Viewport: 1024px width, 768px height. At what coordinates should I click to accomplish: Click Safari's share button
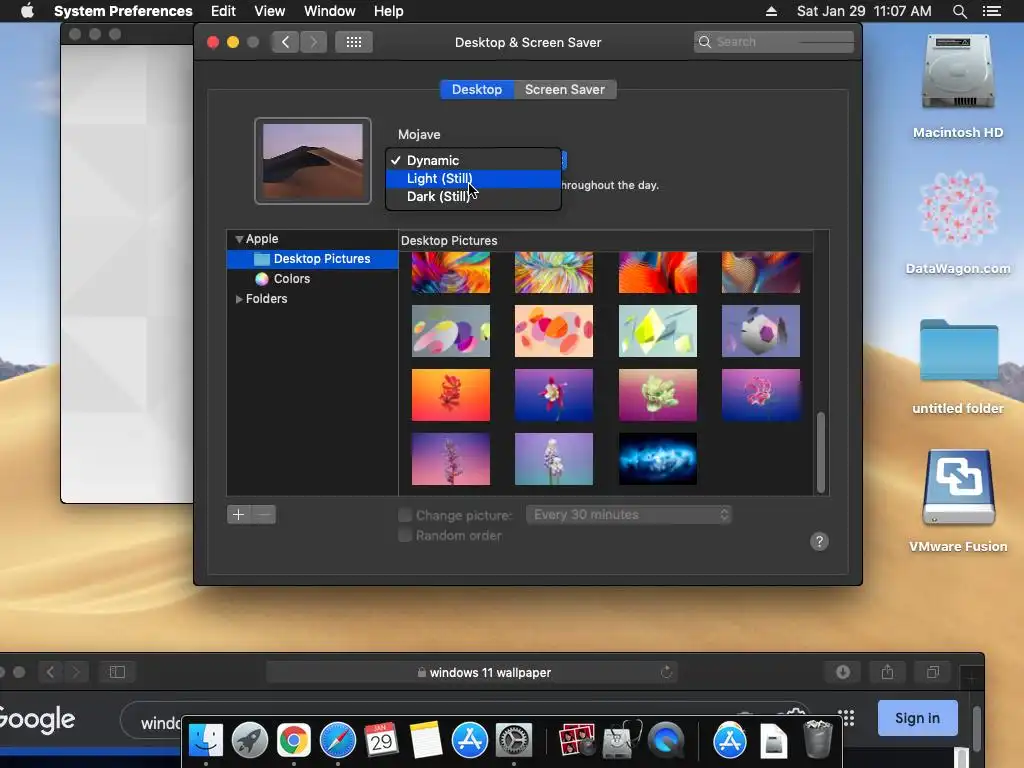[888, 672]
